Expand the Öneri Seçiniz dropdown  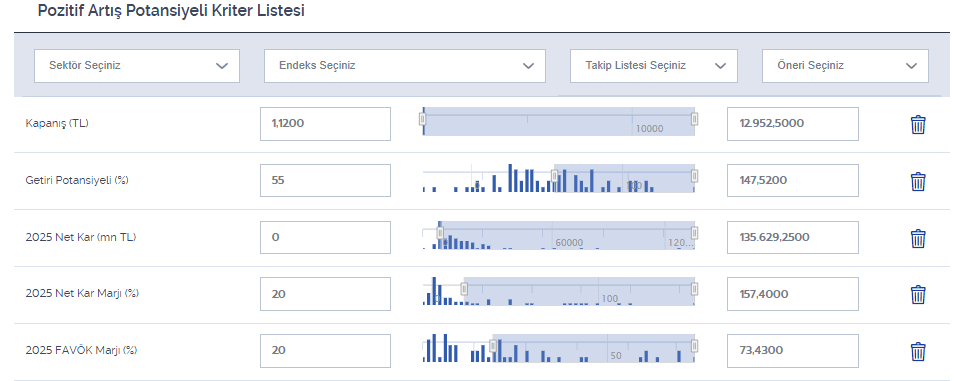845,66
